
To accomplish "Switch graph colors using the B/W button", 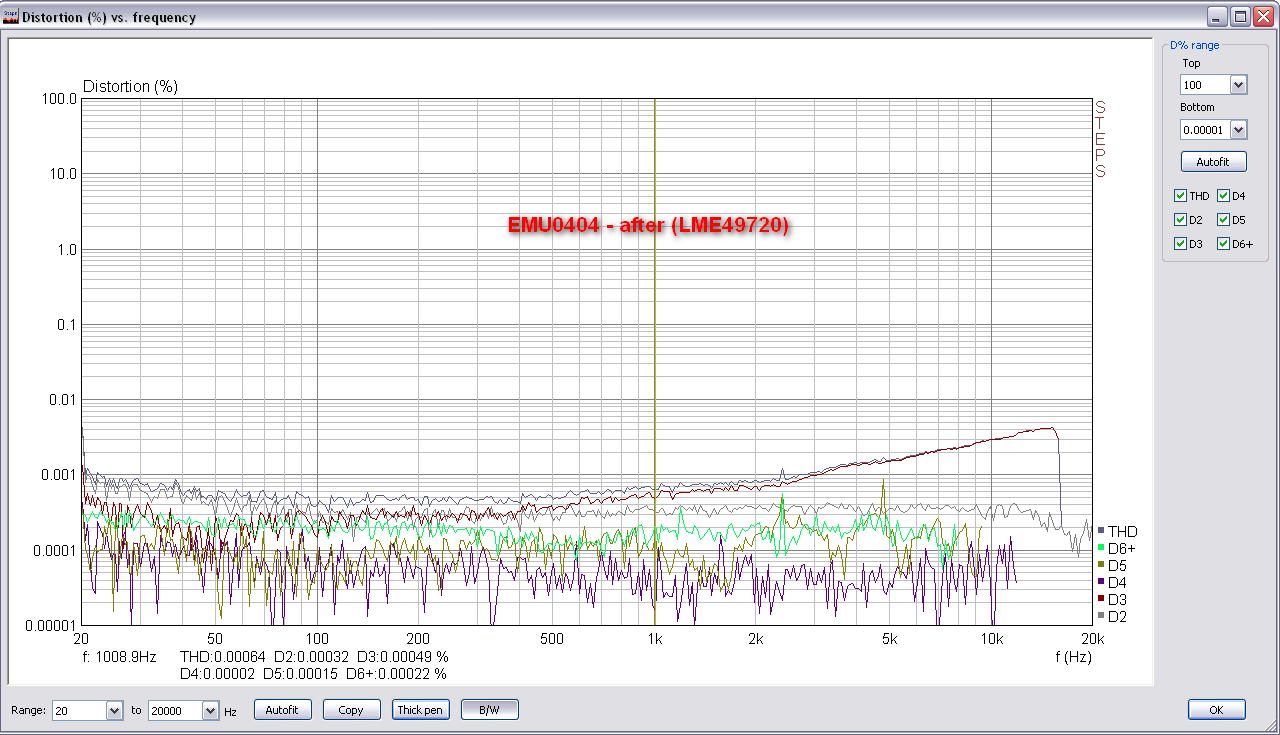I will click(x=489, y=709).
